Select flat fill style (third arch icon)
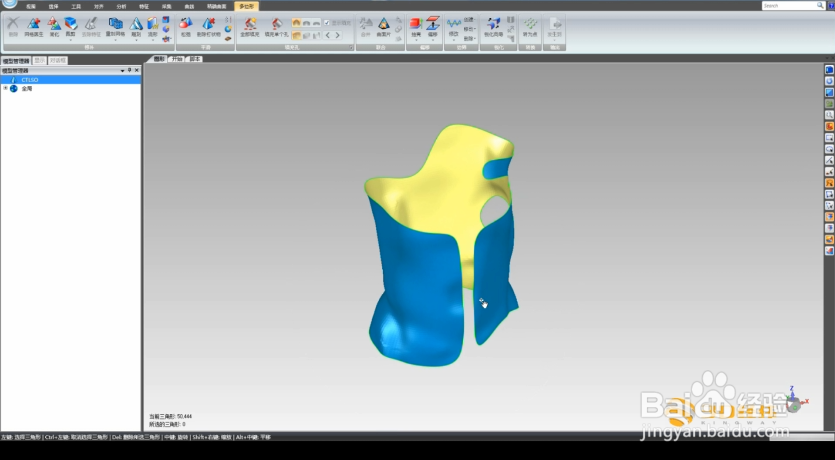This screenshot has height=460, width=835. tap(316, 23)
